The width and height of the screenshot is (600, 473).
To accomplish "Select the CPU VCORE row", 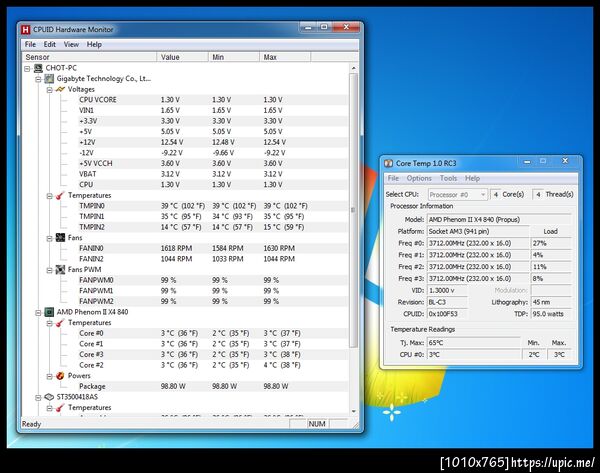I will coord(213,100).
